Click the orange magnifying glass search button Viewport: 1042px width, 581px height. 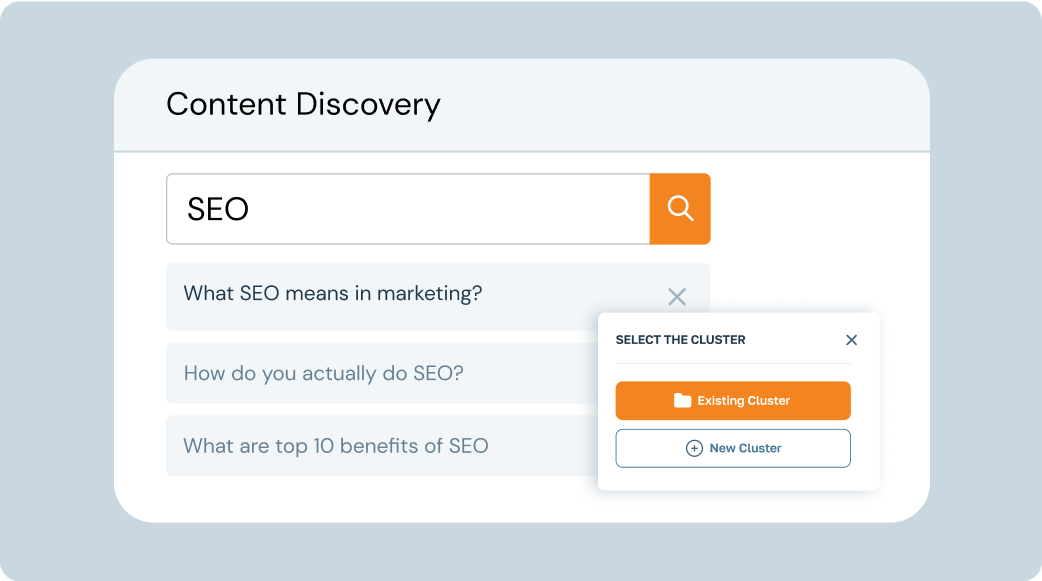[x=680, y=209]
